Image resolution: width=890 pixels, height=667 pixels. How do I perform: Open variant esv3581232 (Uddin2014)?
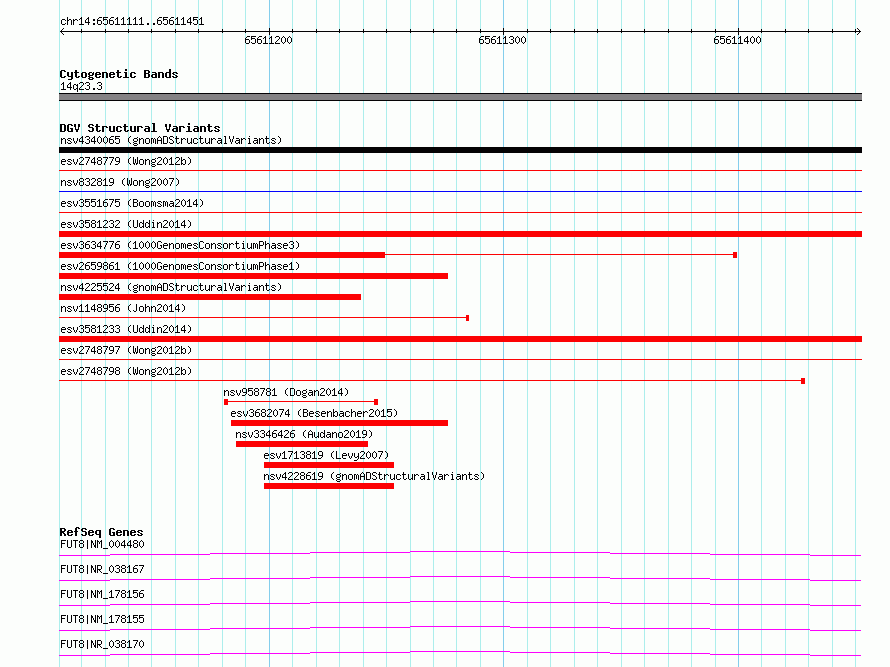coord(126,224)
